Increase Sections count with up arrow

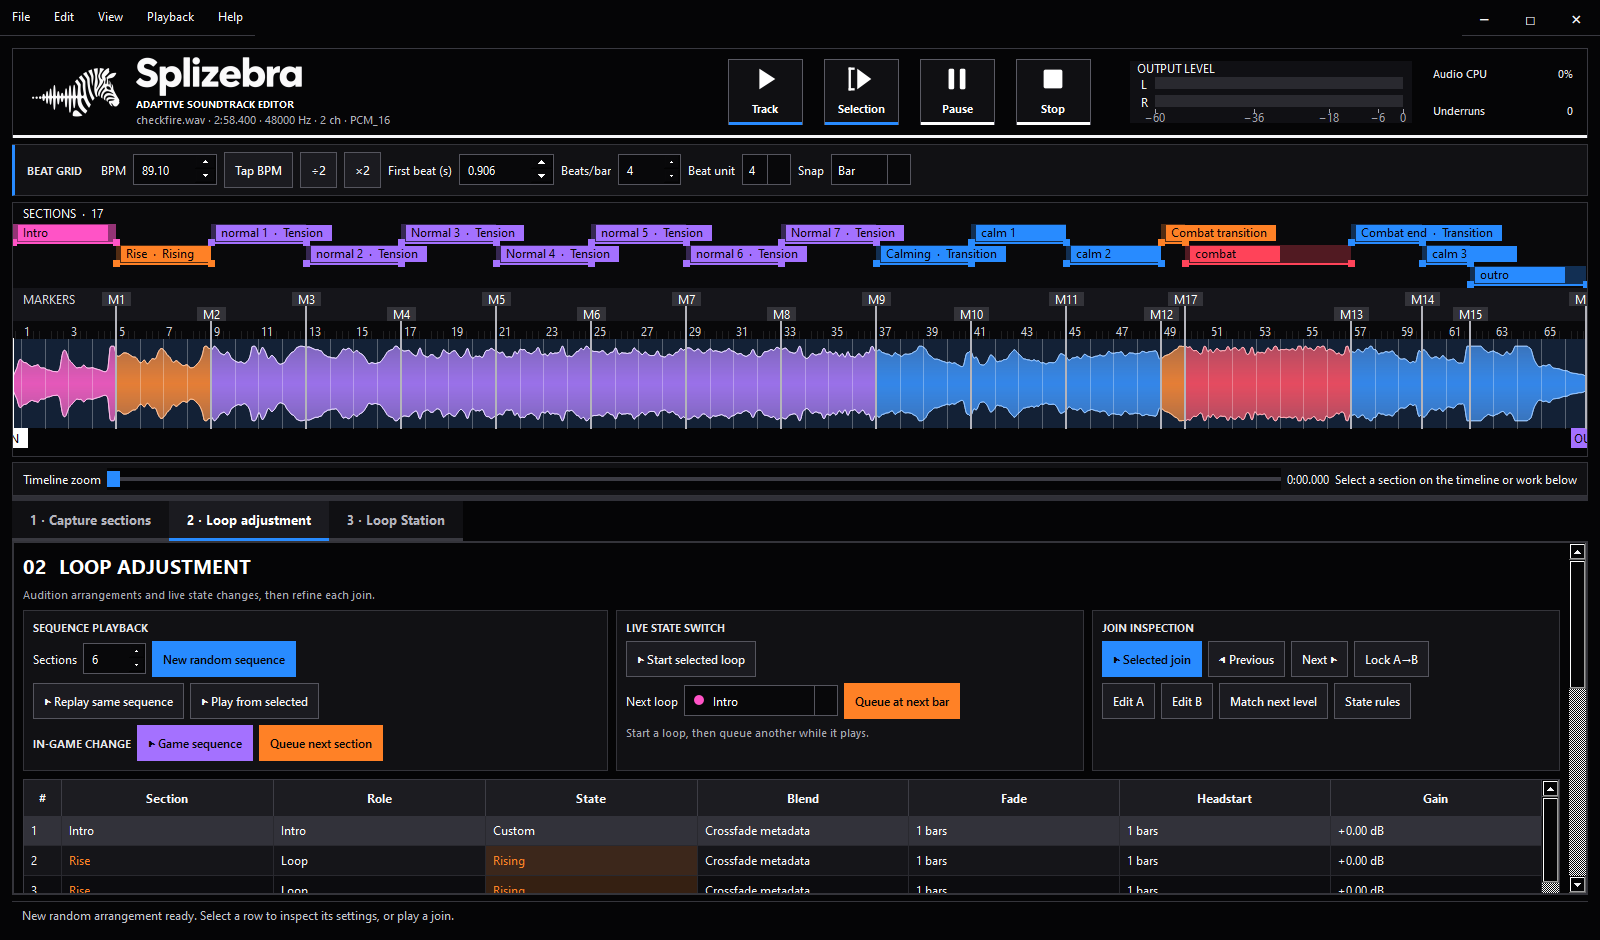click(x=137, y=652)
